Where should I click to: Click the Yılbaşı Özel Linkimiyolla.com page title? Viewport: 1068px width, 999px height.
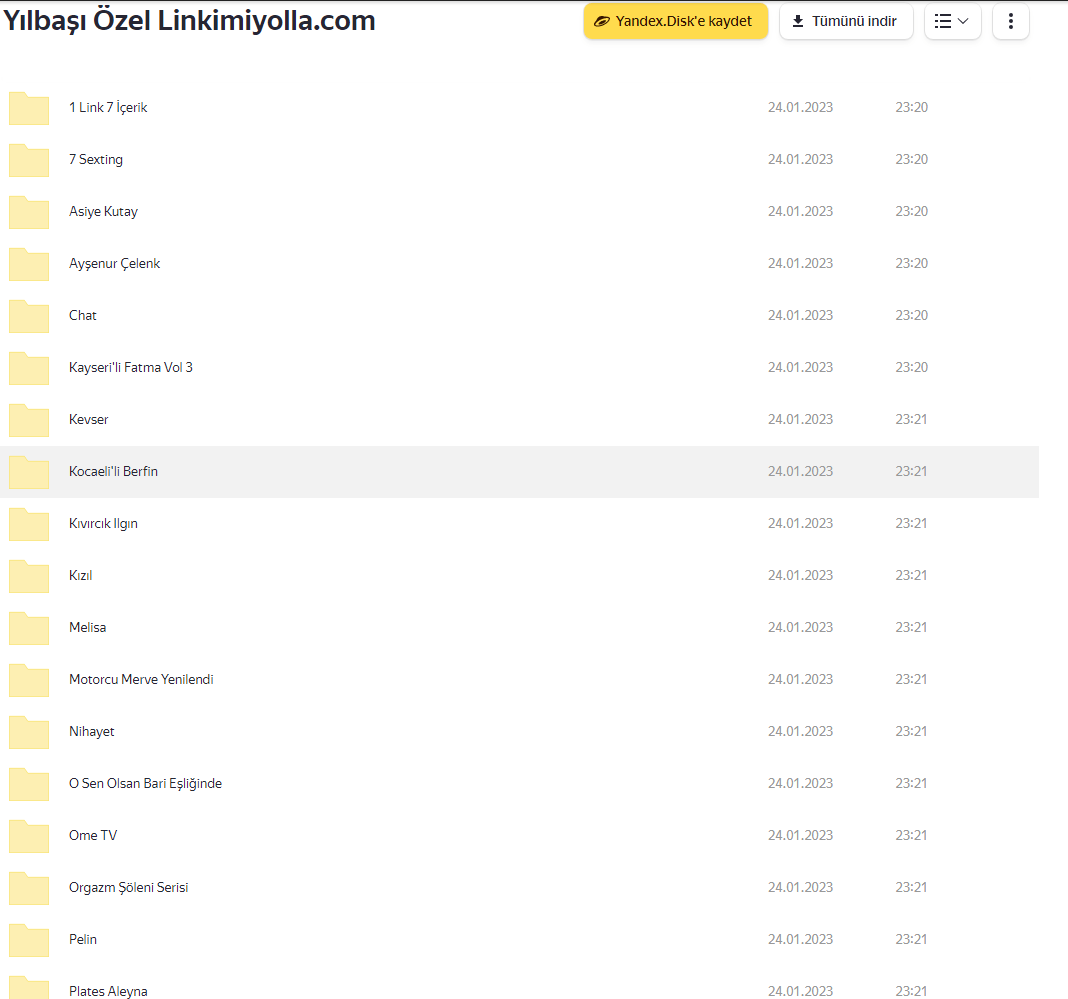190,21
